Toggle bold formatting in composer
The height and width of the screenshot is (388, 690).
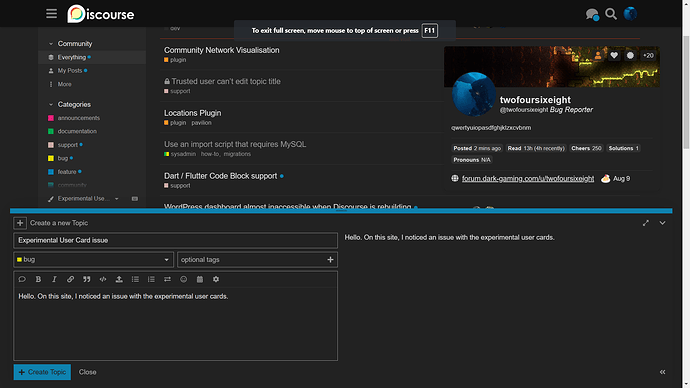[x=38, y=279]
